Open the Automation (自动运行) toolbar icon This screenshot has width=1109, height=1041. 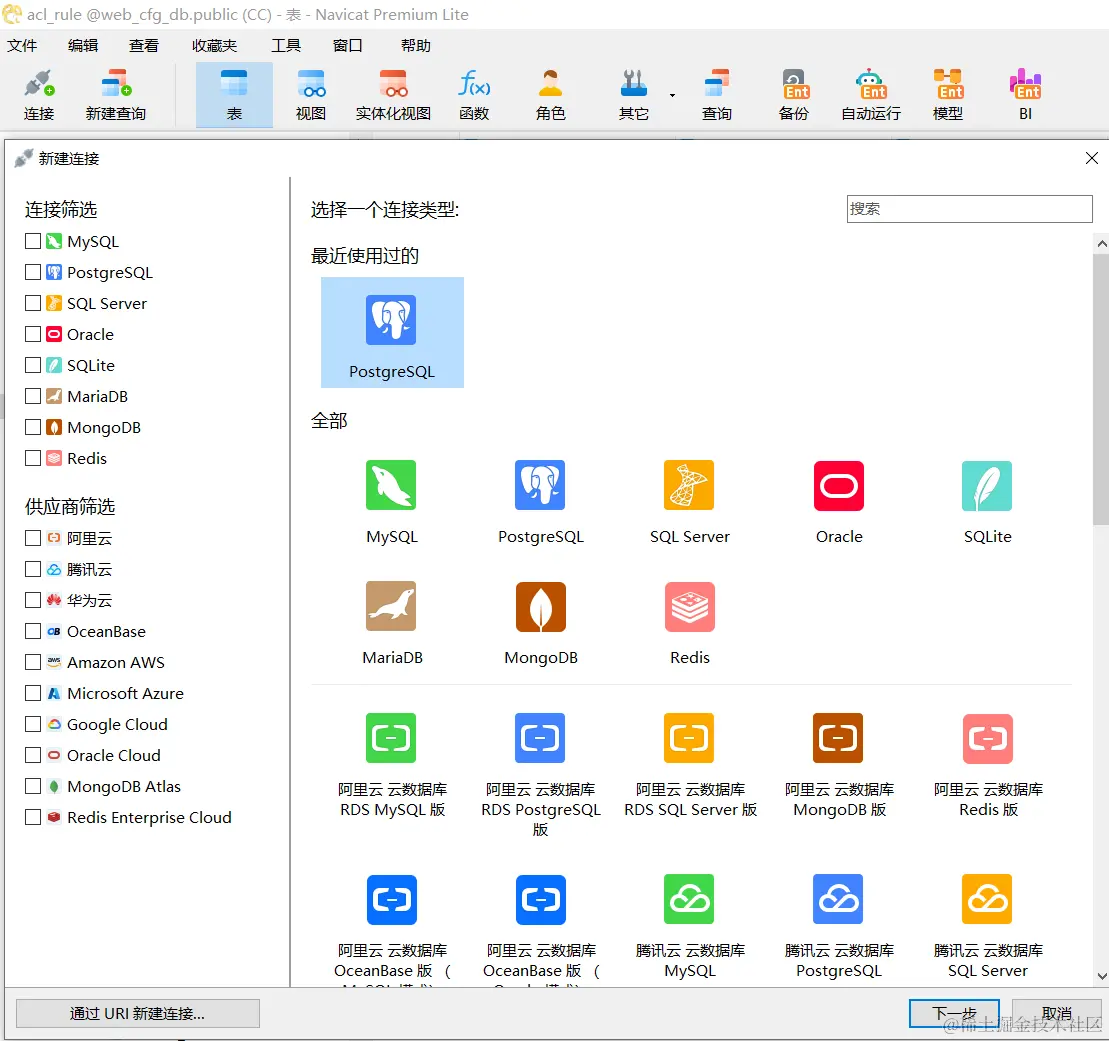click(871, 95)
